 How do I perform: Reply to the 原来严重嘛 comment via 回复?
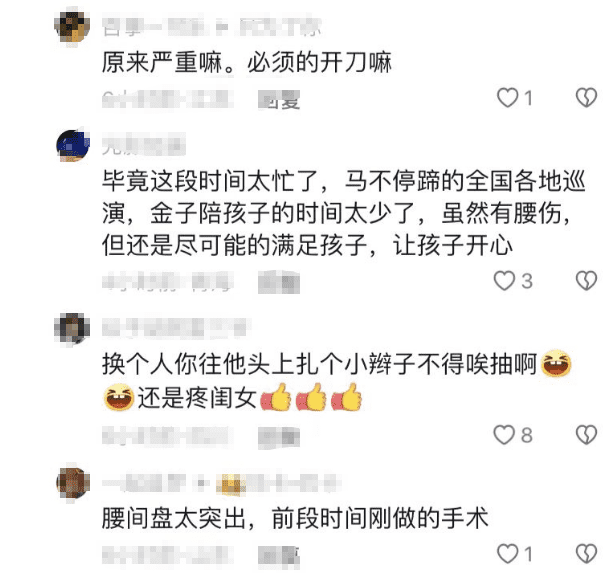click(279, 100)
